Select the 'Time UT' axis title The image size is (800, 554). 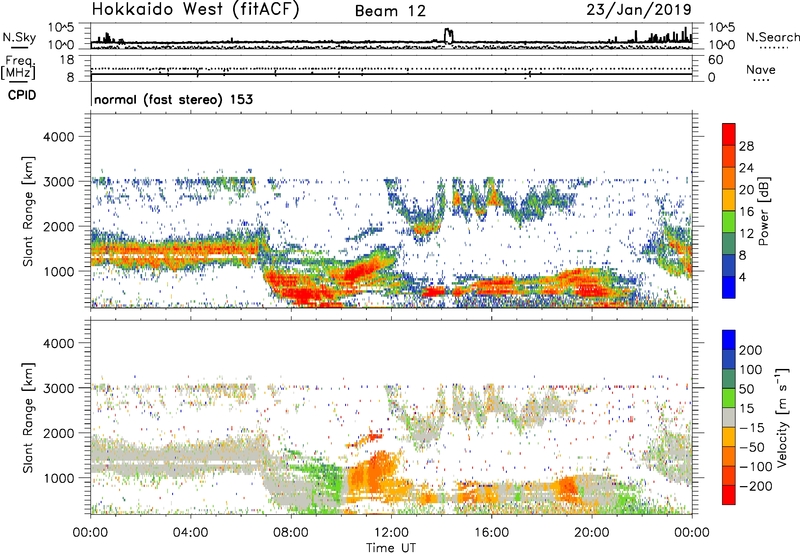pos(391,547)
